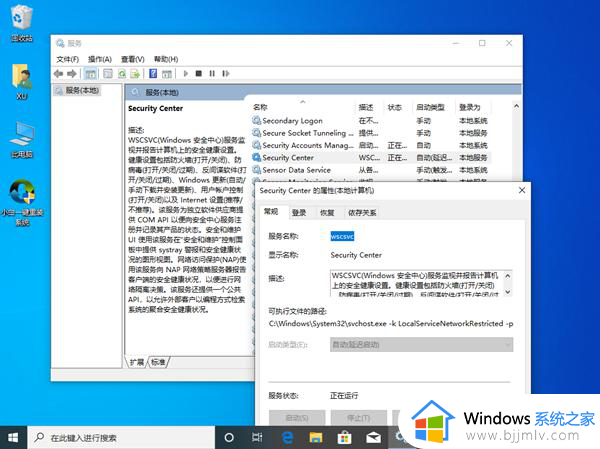The height and width of the screenshot is (449, 600).
Task: Select Security Accounts Manager service row
Action: pos(371,145)
